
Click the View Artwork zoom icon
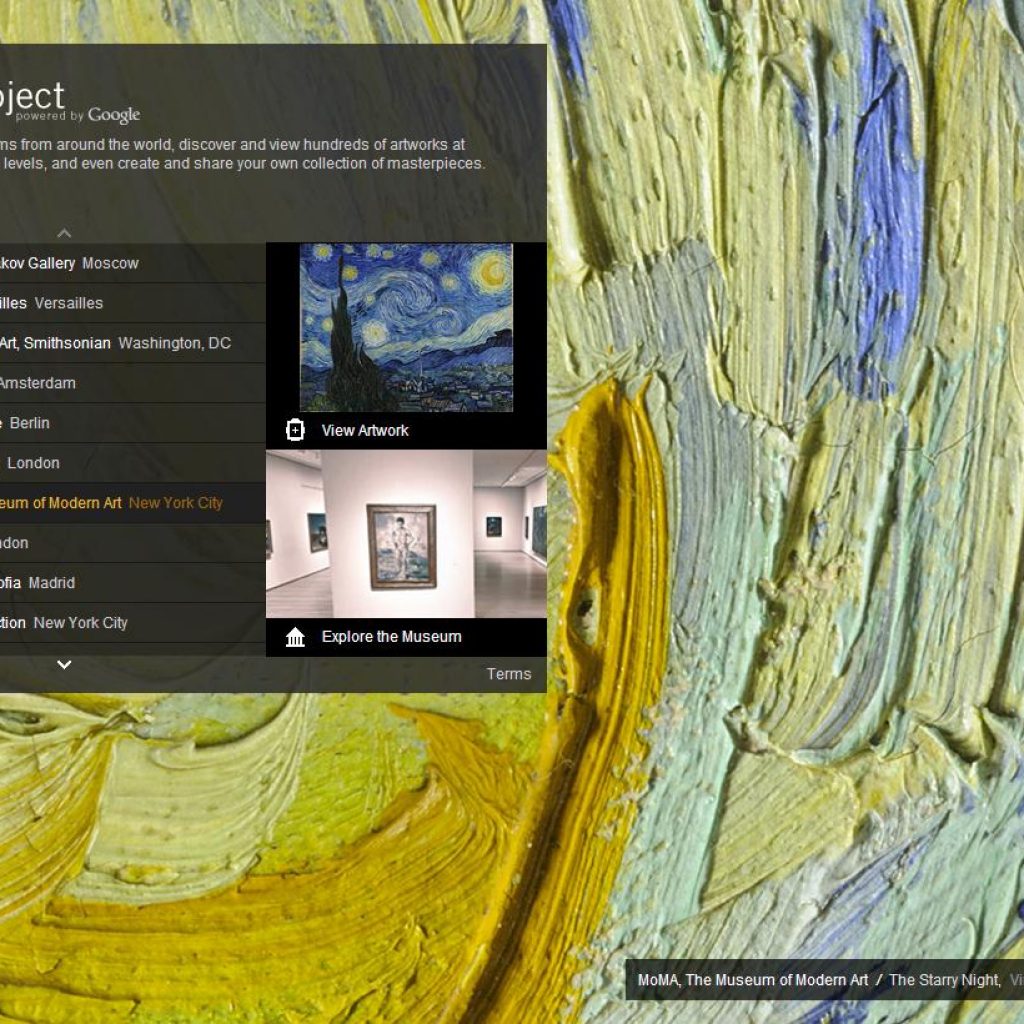click(295, 430)
